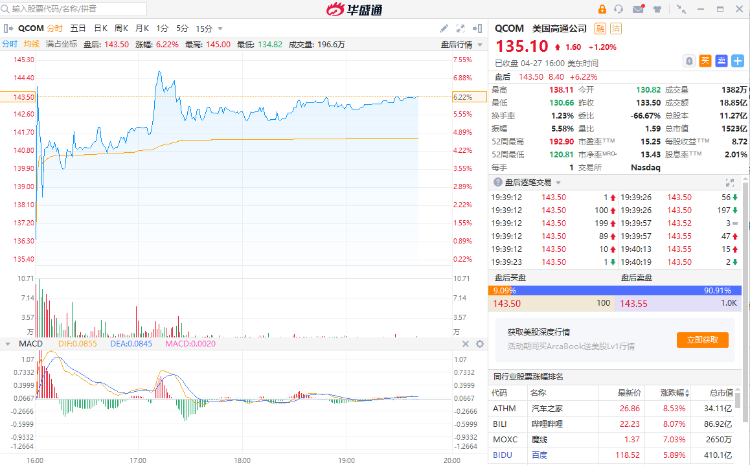Click the 19:40:13 trade row at 143.55
Viewport: 750px width, 465px height.
tap(678, 249)
